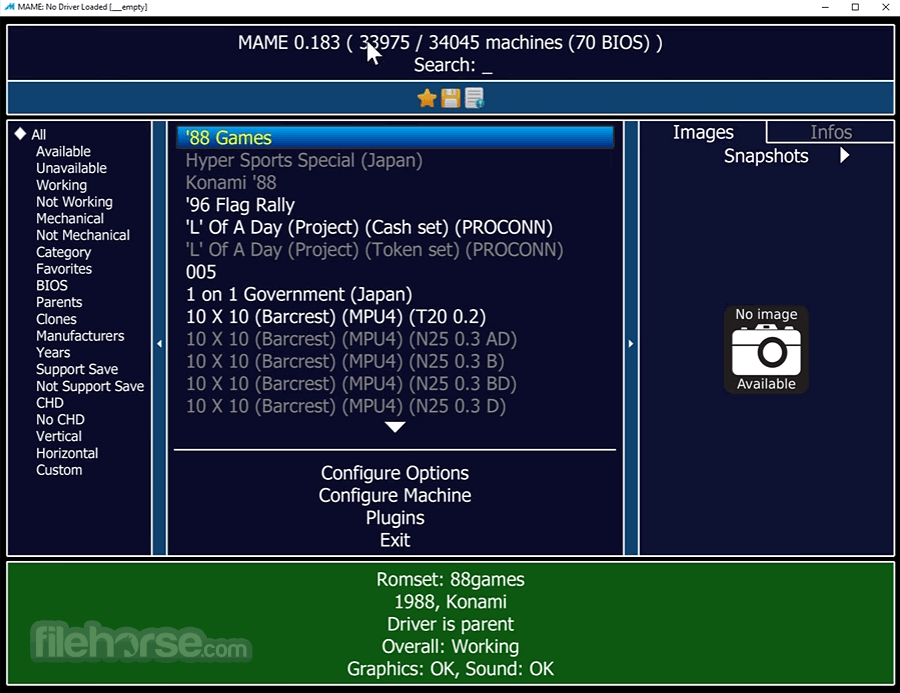900x693 pixels.
Task: Click the No Image Available camera placeholder
Action: (766, 350)
